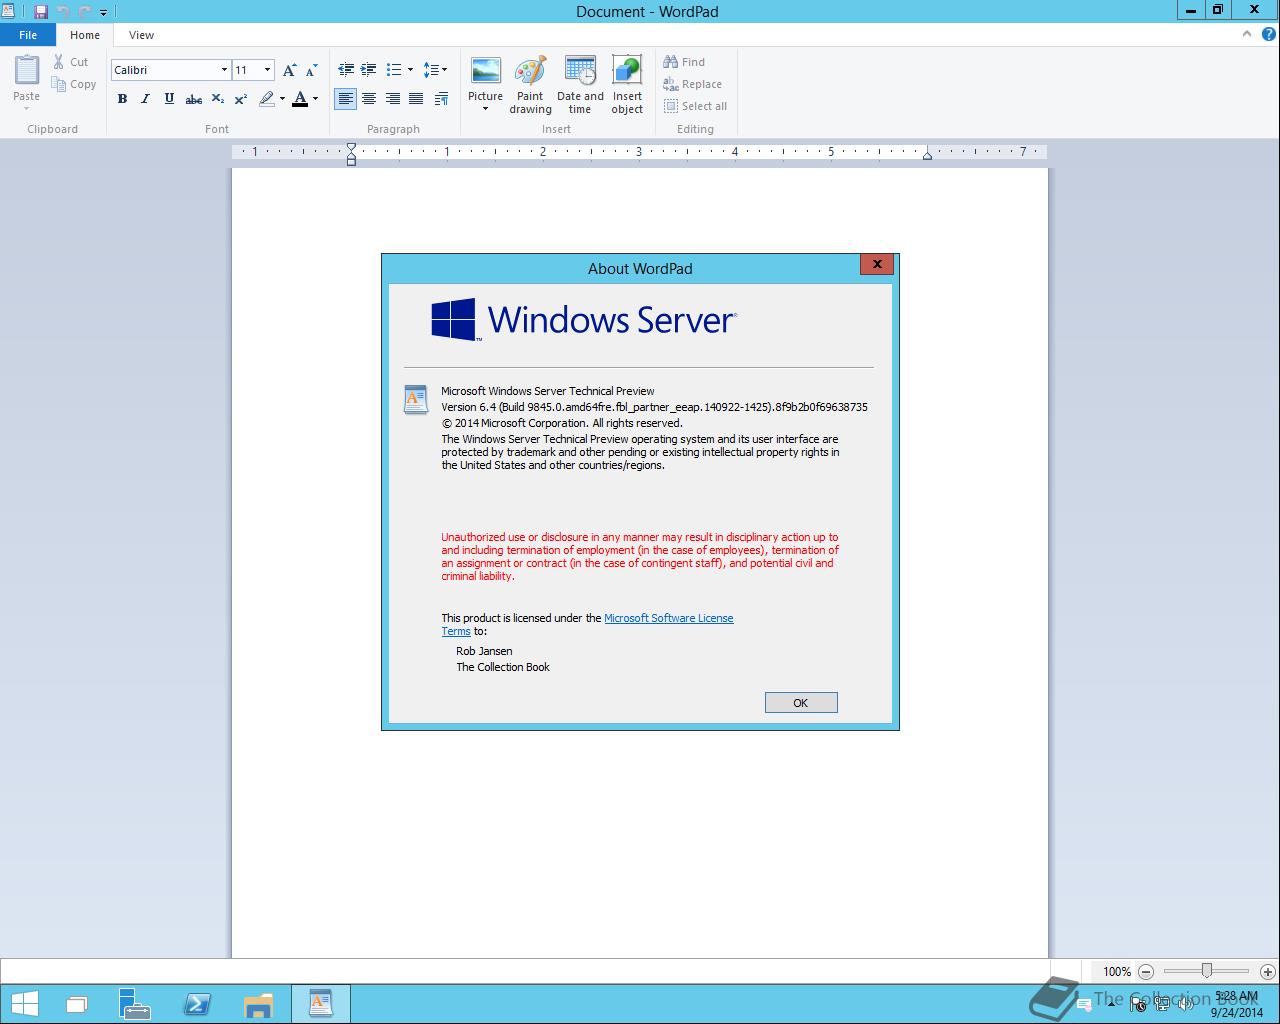The image size is (1280, 1024).
Task: Expand the text highlight color arrow
Action: [x=282, y=99]
